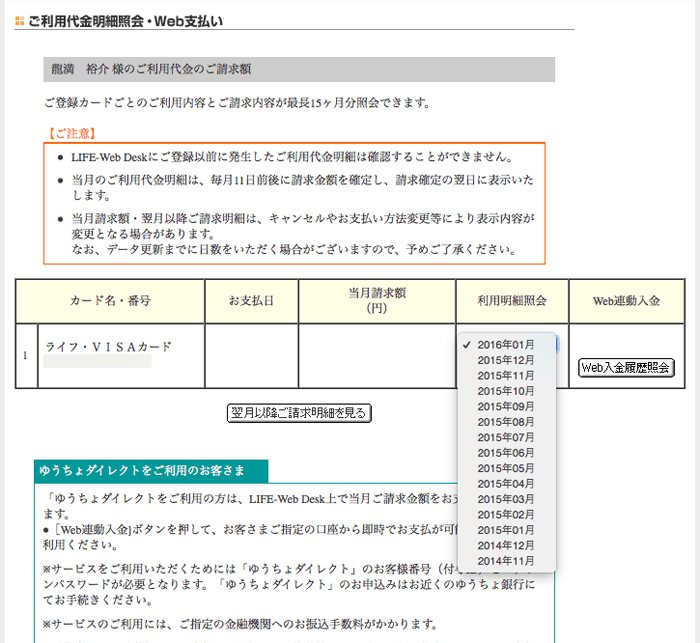Select 2015年06月 option
This screenshot has width=700, height=643.
506,453
